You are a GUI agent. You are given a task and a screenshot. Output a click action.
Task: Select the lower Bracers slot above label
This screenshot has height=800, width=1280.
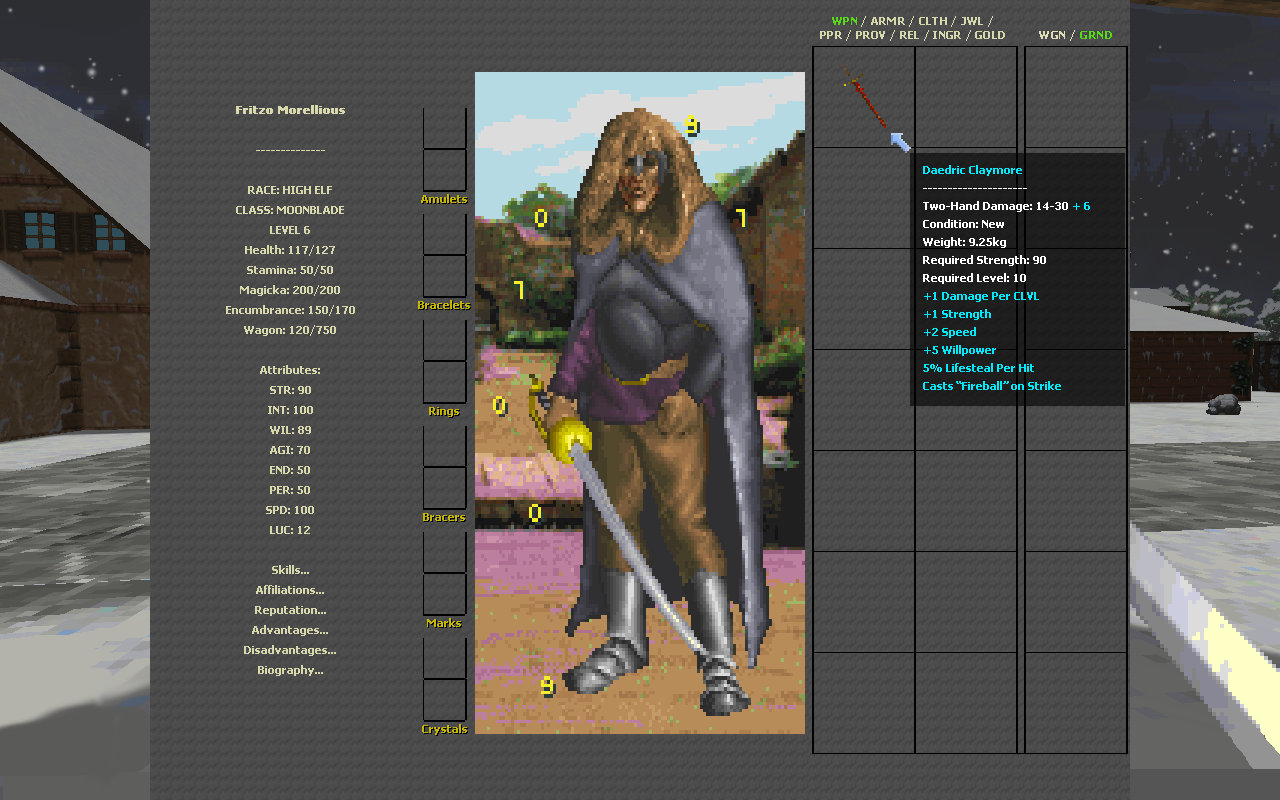444,488
